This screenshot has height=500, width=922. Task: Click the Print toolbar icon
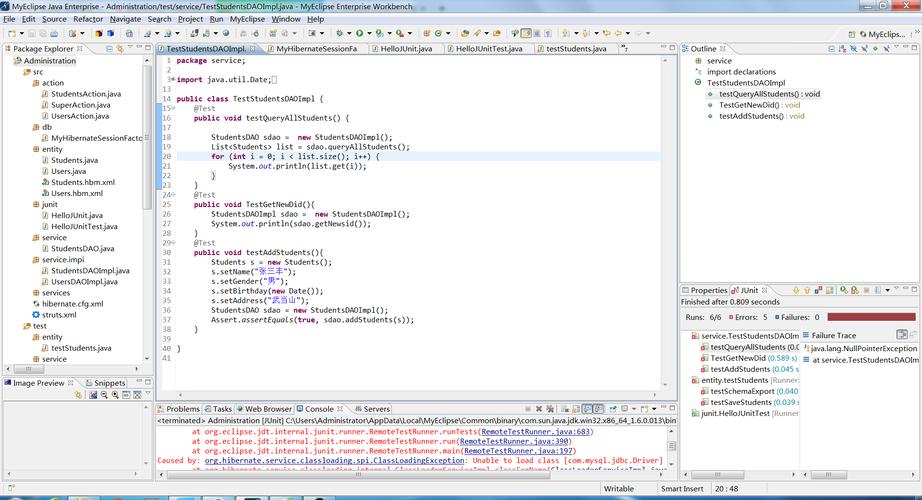click(x=54, y=34)
